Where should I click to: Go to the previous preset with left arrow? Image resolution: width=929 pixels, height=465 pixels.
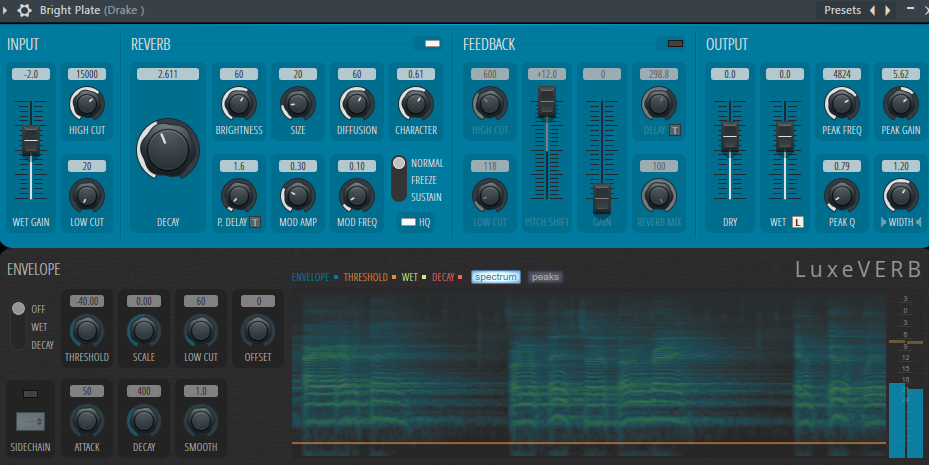[872, 10]
